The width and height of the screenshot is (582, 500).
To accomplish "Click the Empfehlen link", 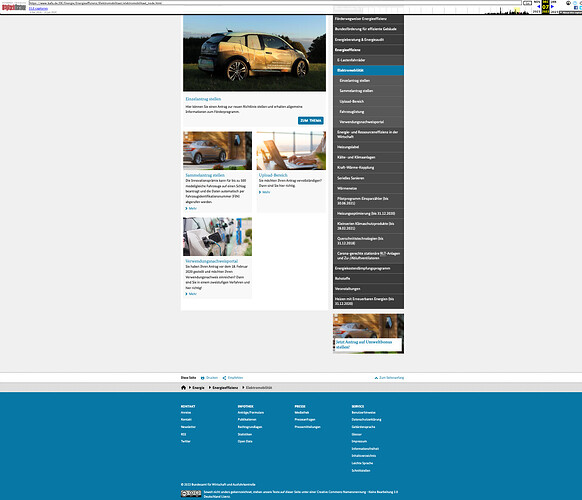I will coord(235,378).
